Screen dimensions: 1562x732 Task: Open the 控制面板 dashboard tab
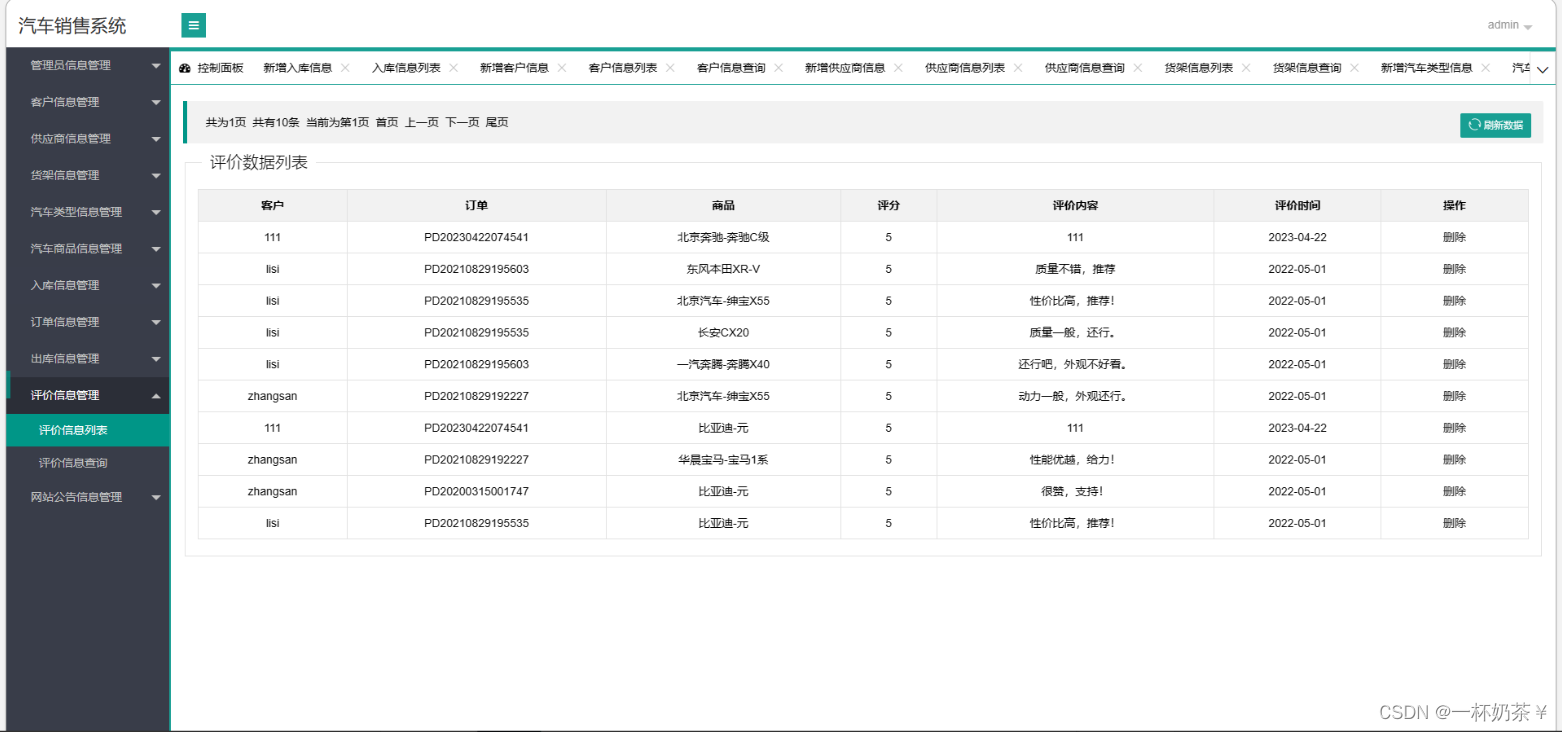tap(211, 68)
